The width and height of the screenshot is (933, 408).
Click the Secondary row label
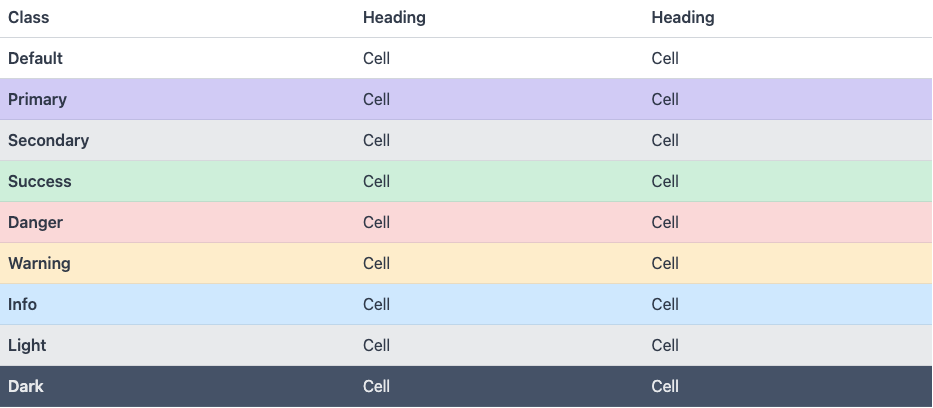[x=48, y=140]
